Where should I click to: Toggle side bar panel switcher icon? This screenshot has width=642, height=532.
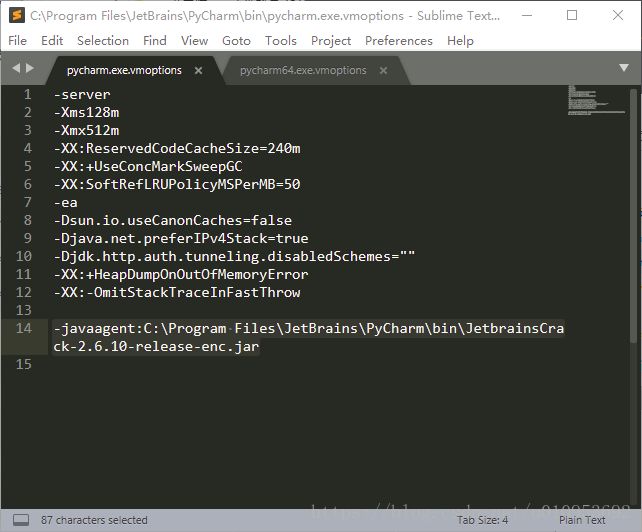[20, 520]
